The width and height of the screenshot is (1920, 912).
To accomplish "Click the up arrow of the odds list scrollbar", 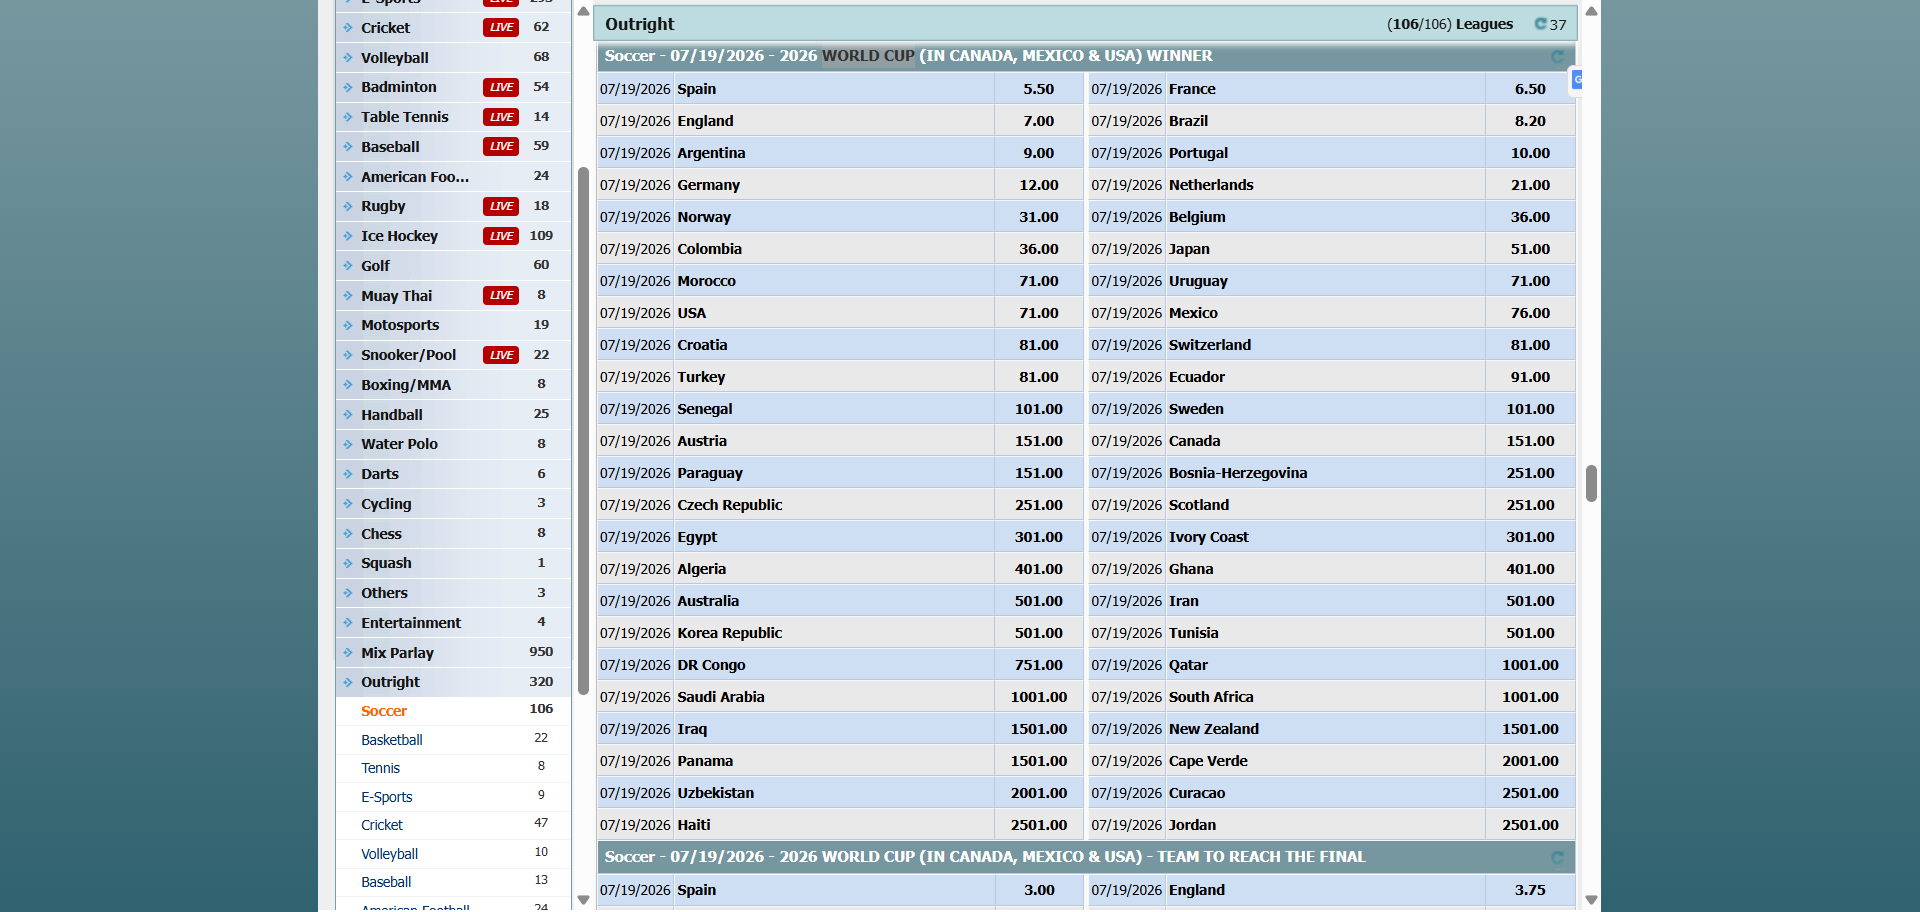I will [1591, 11].
